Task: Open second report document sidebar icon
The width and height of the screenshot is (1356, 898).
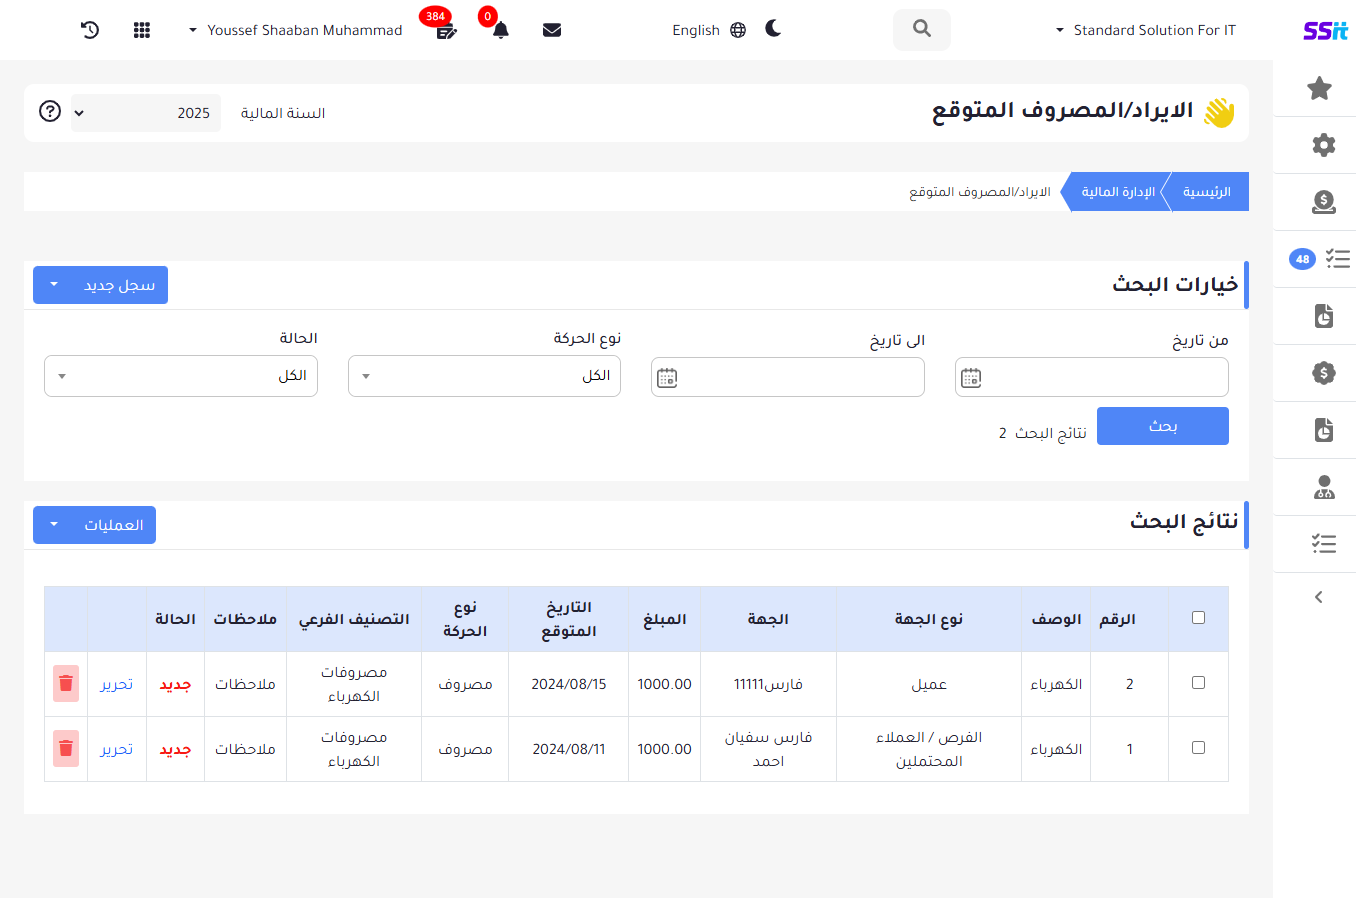Action: click(x=1324, y=430)
